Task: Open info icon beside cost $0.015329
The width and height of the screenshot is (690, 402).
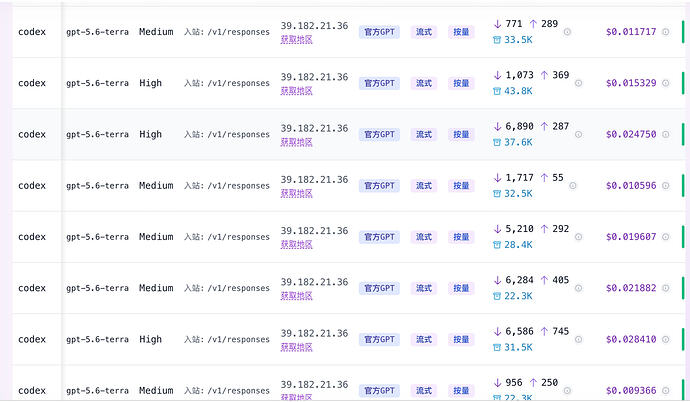Action: click(665, 83)
